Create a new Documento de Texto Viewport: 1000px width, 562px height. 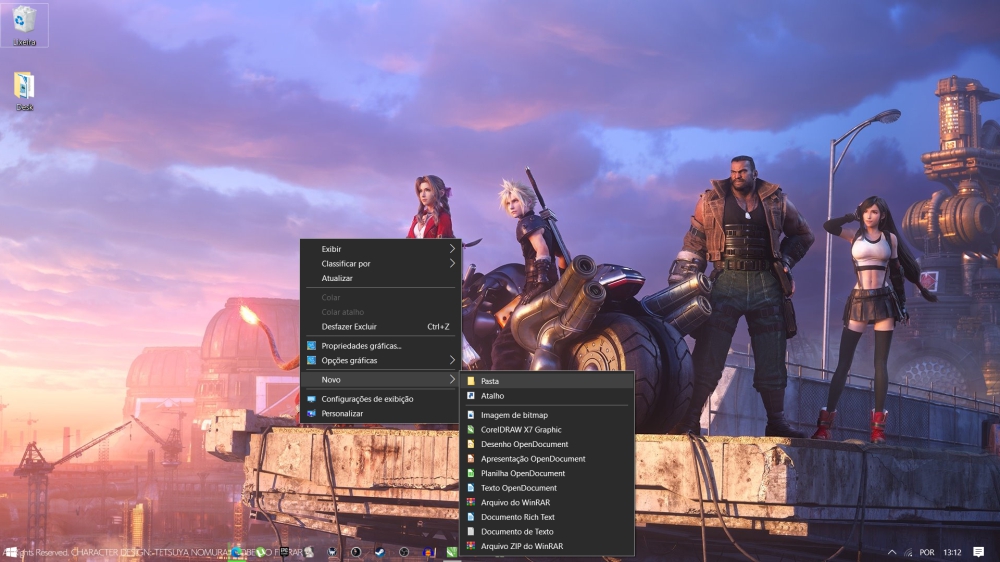pyautogui.click(x=547, y=531)
